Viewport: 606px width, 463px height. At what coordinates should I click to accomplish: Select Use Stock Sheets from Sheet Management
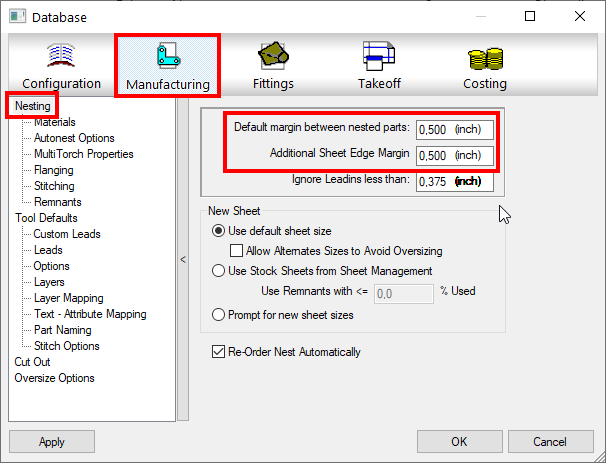218,271
